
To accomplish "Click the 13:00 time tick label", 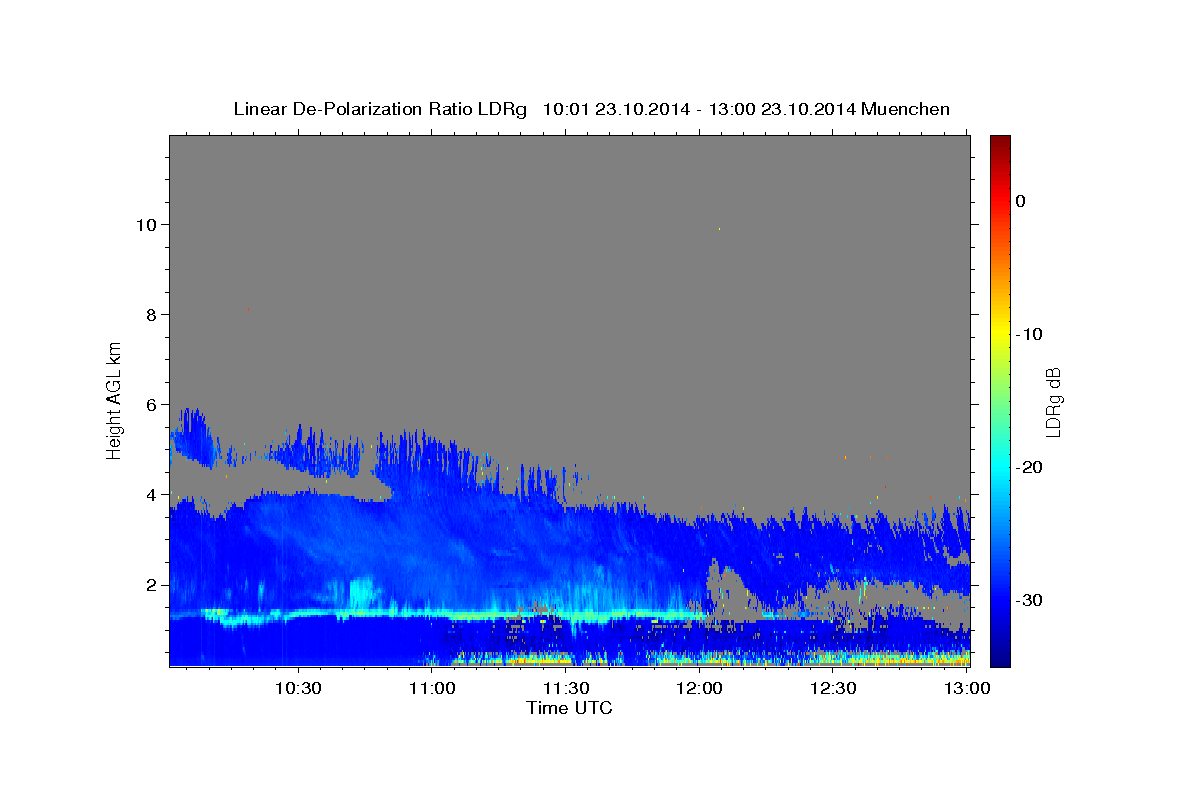I will (x=966, y=688).
